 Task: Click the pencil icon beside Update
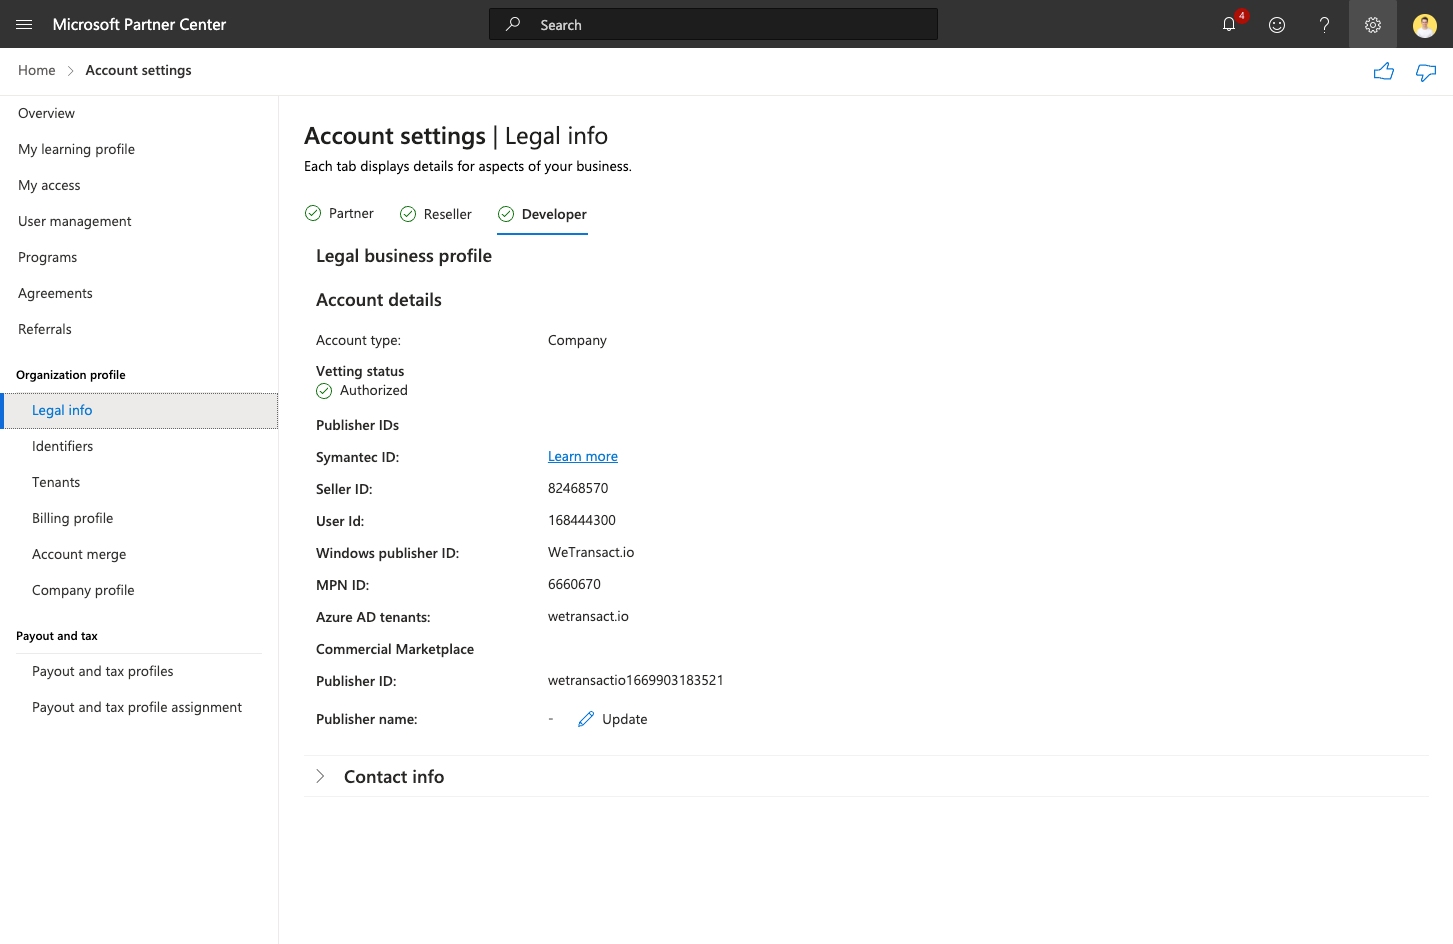click(586, 719)
